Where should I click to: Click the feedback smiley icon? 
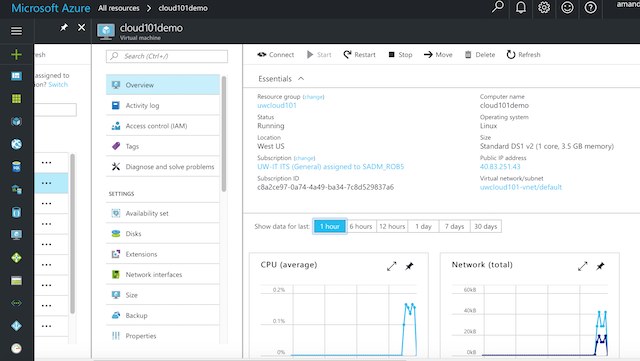(x=567, y=8)
